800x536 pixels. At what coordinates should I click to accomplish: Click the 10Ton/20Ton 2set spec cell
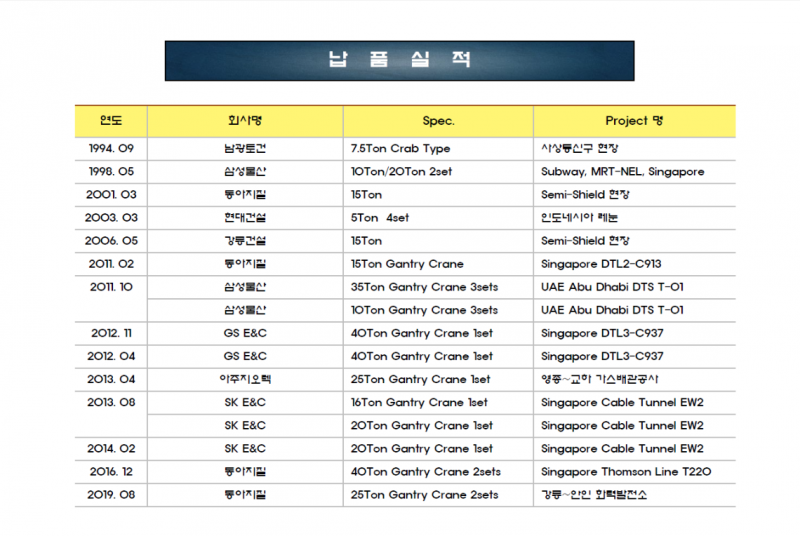pyautogui.click(x=401, y=172)
